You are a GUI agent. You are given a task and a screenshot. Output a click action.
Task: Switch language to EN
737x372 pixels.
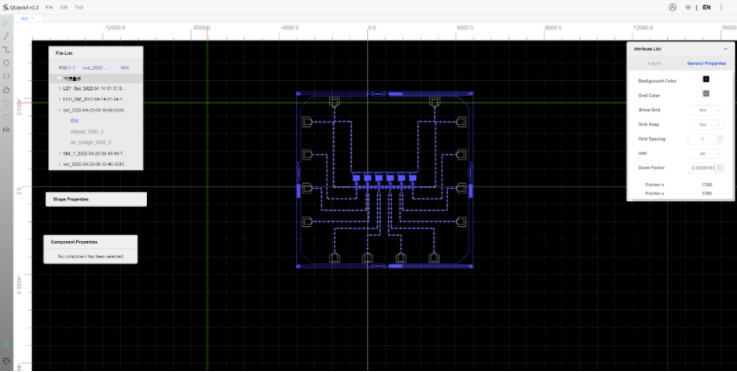(x=706, y=8)
